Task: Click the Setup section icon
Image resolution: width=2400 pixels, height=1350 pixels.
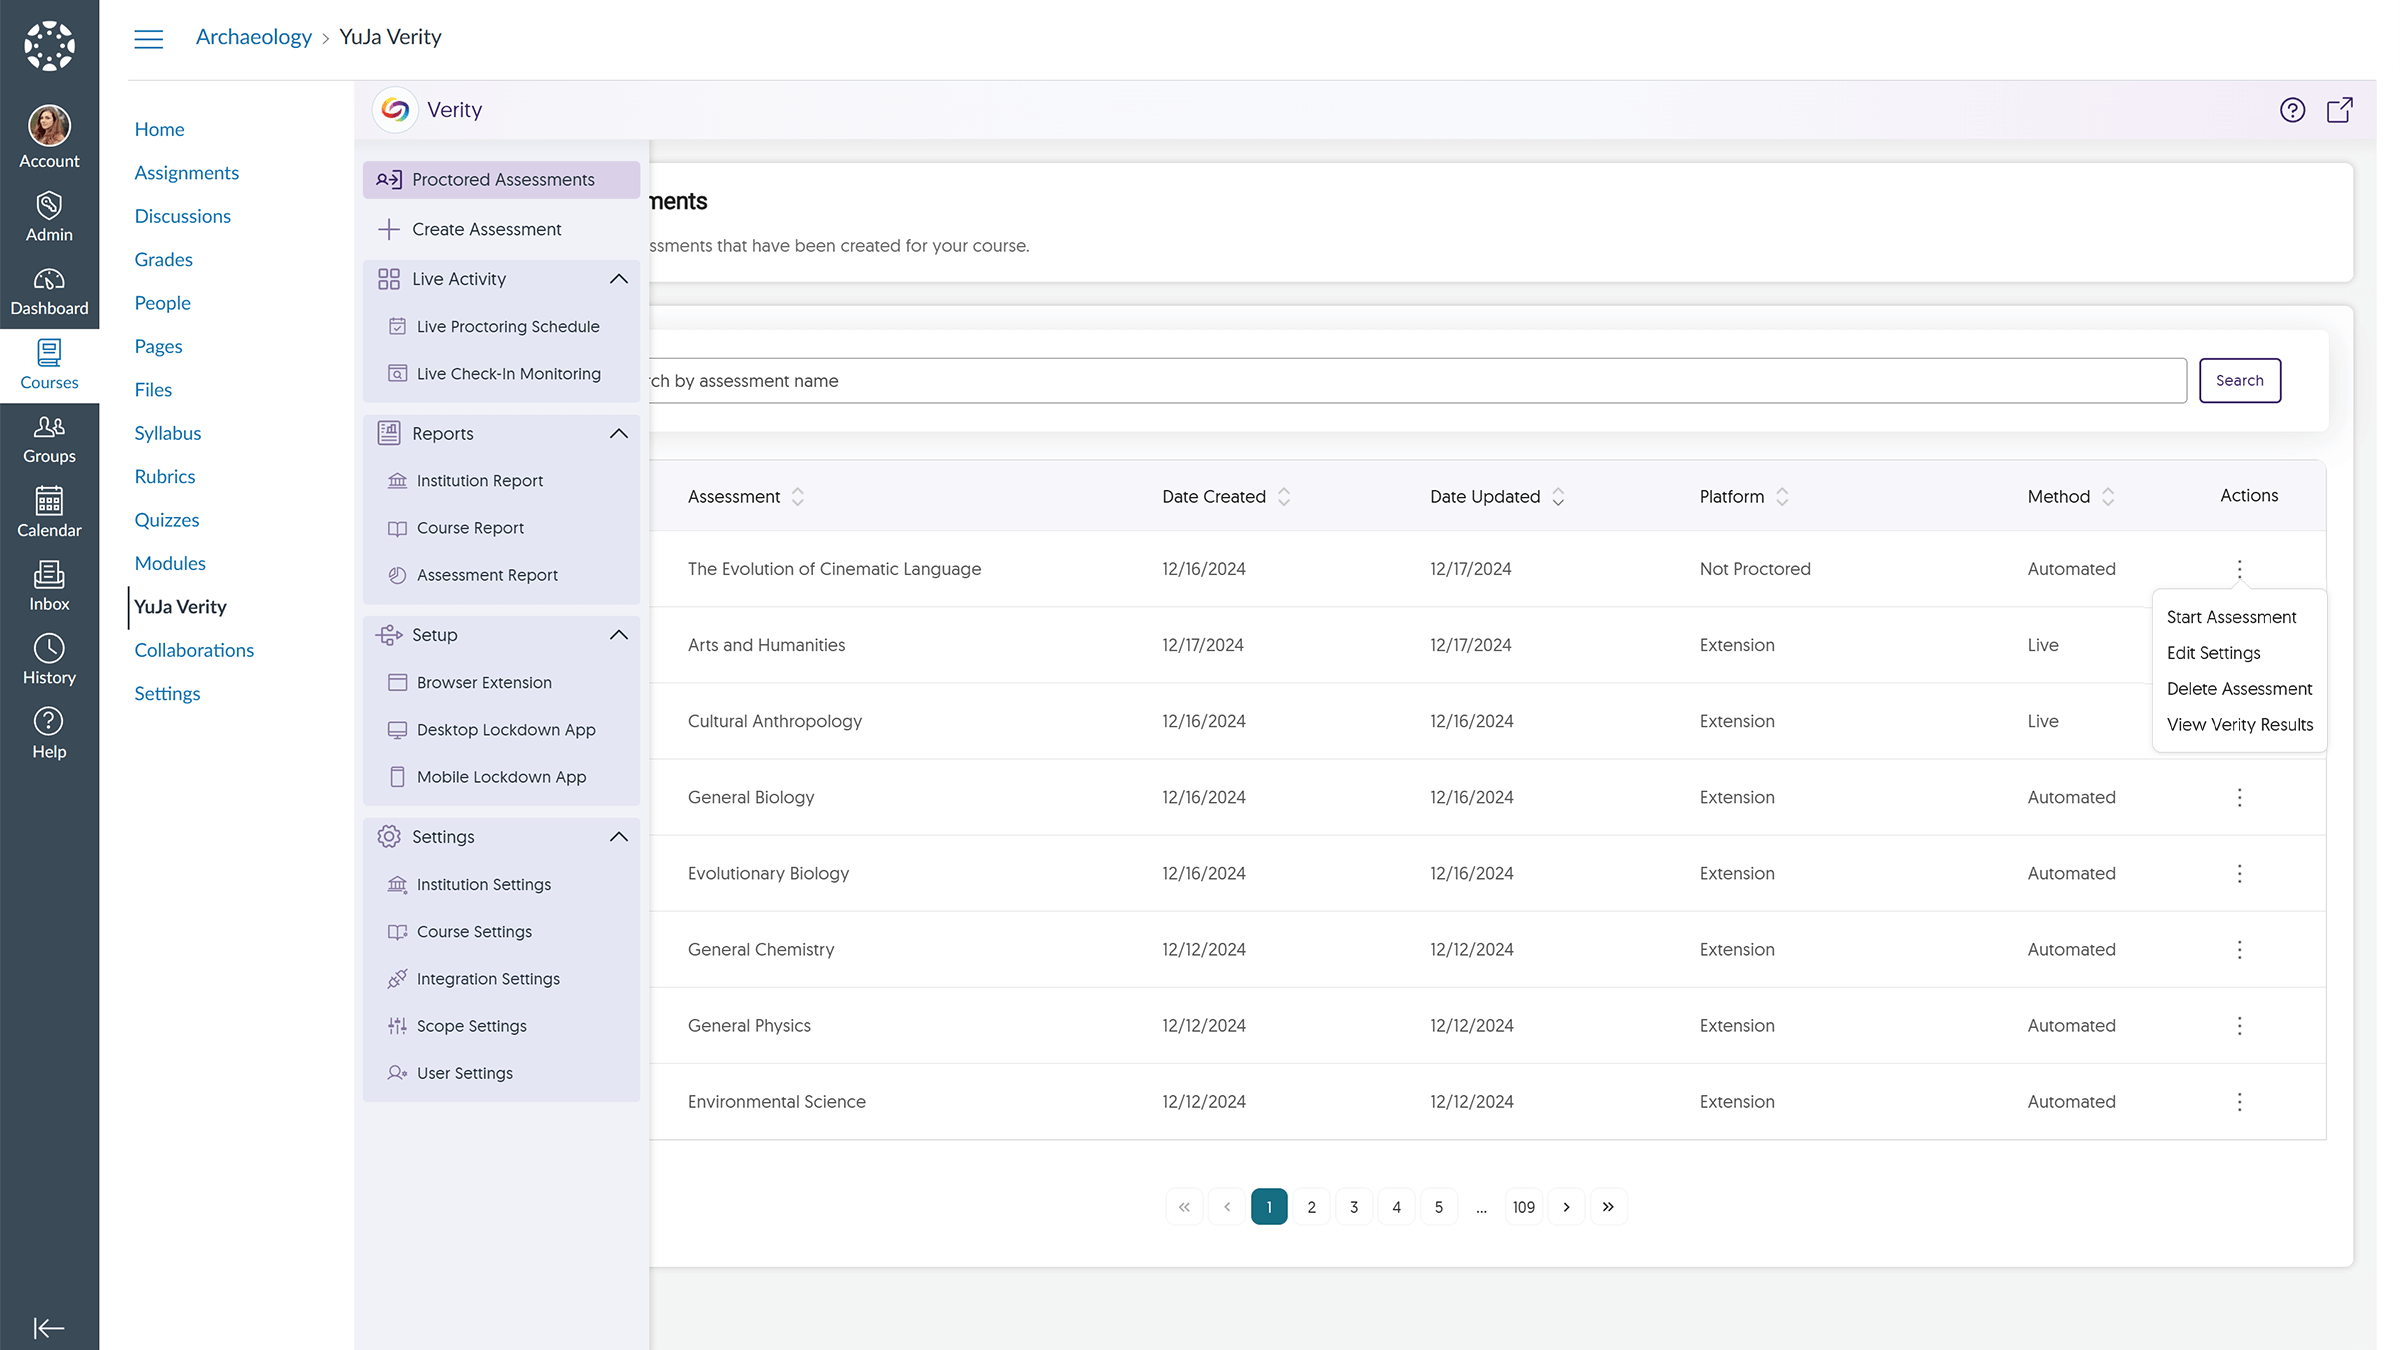Action: point(387,633)
